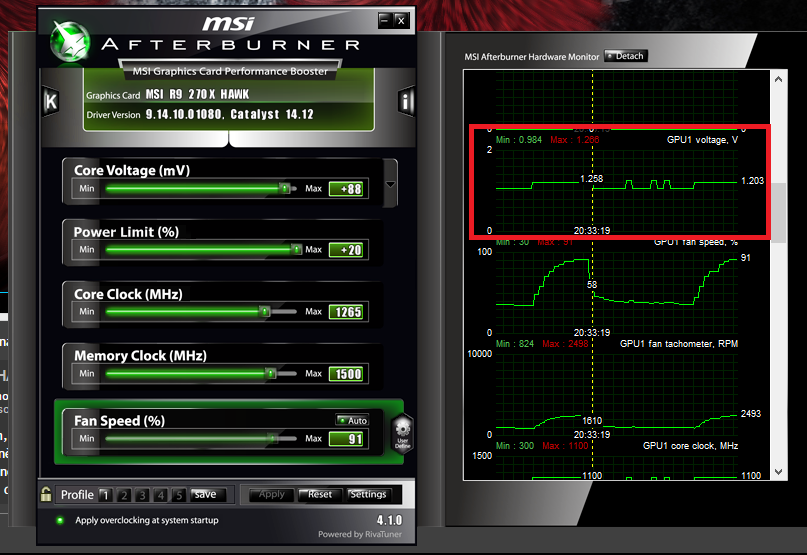Select profile slot 5
Screen dimensions: 807x555
pyautogui.click(x=179, y=495)
